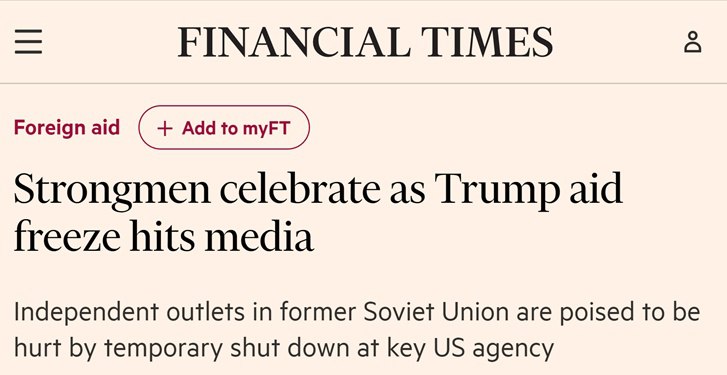Click the word Trump in the headline
Screen dimensions: 727x375
[x=497, y=190]
